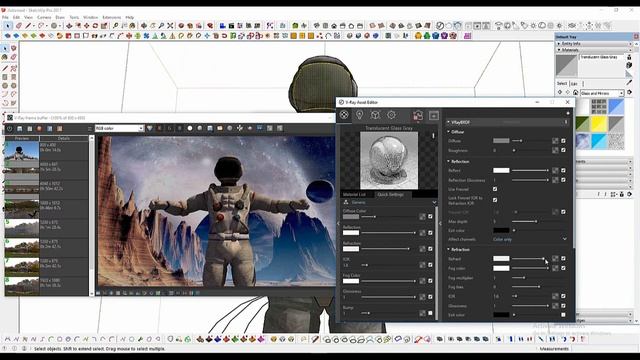
Task: Collapse the VRayBRDF layer header
Action: (449, 122)
